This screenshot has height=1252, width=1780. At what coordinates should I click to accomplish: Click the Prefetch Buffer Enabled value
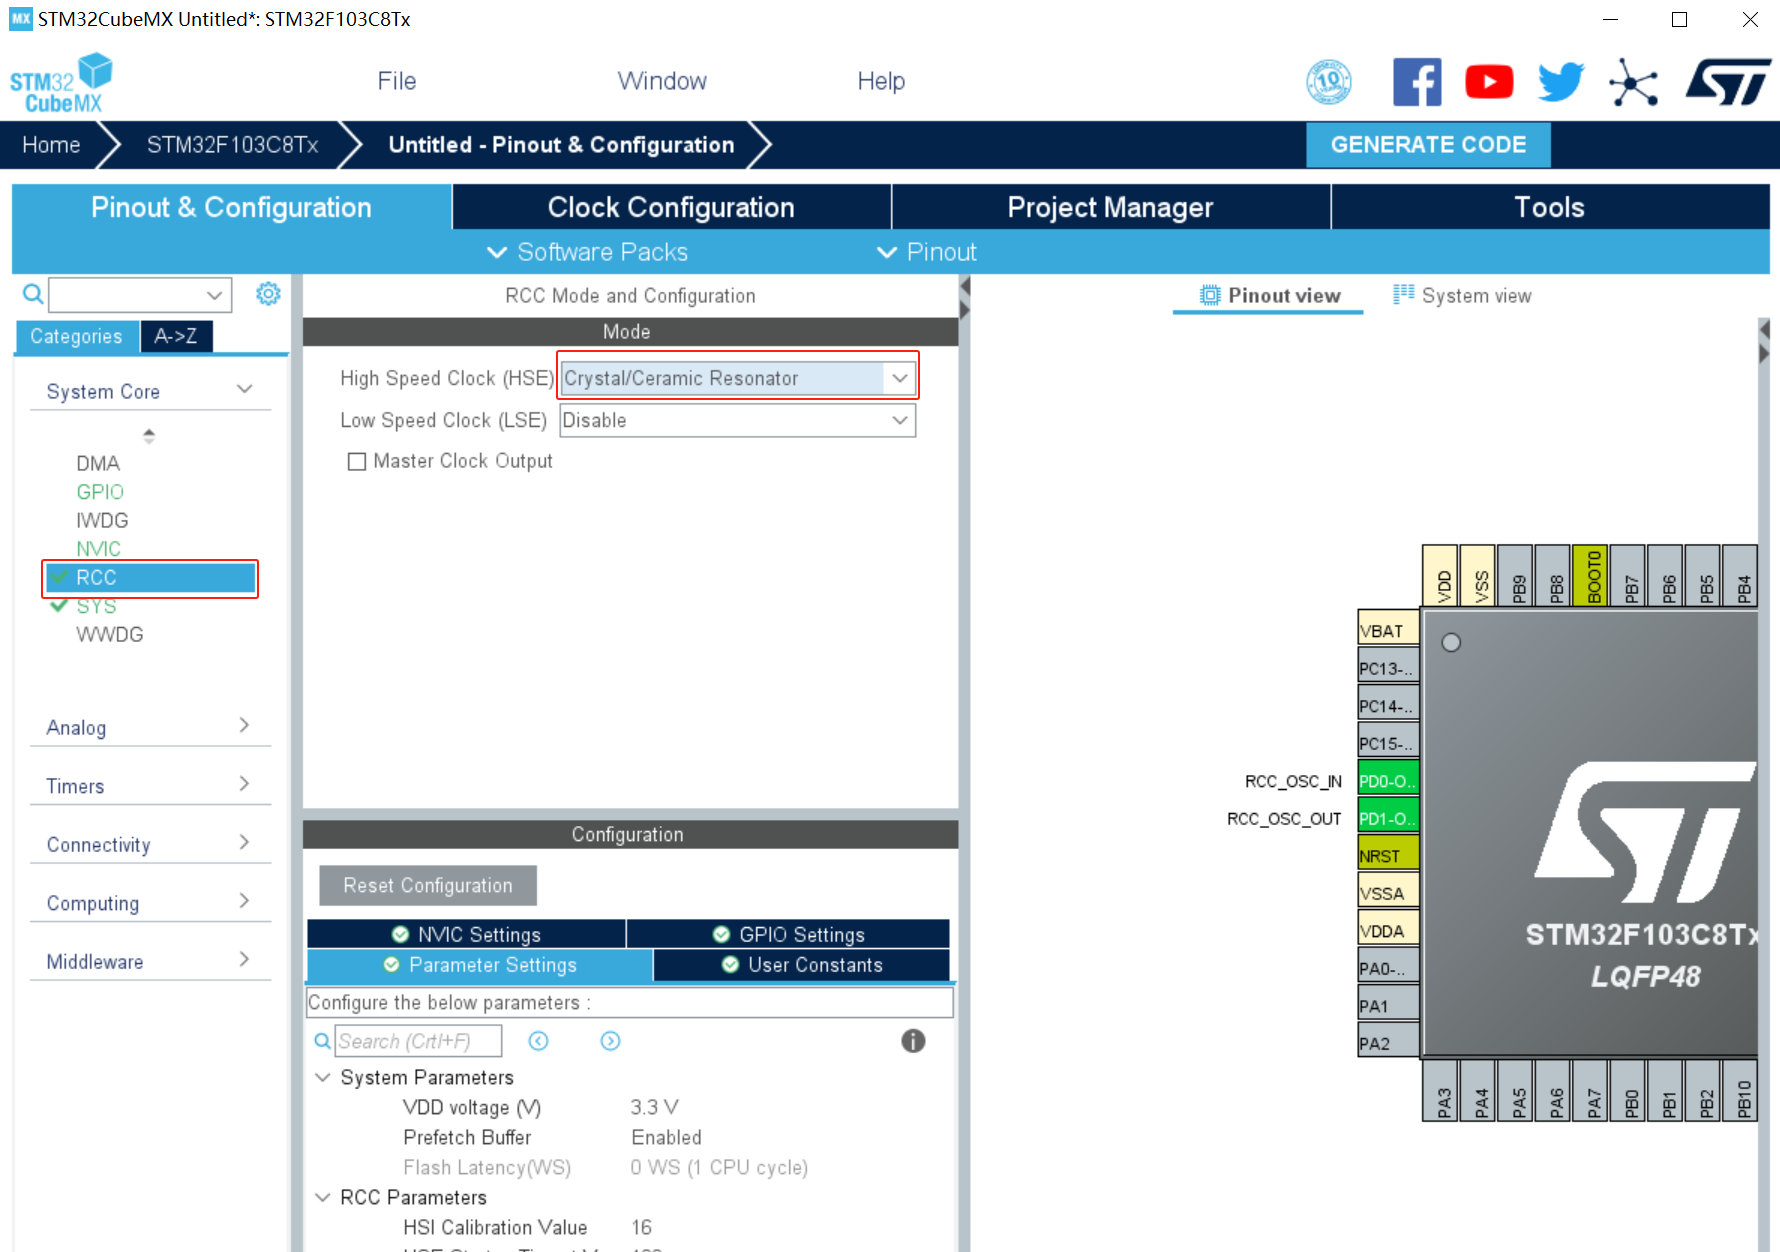[667, 1137]
